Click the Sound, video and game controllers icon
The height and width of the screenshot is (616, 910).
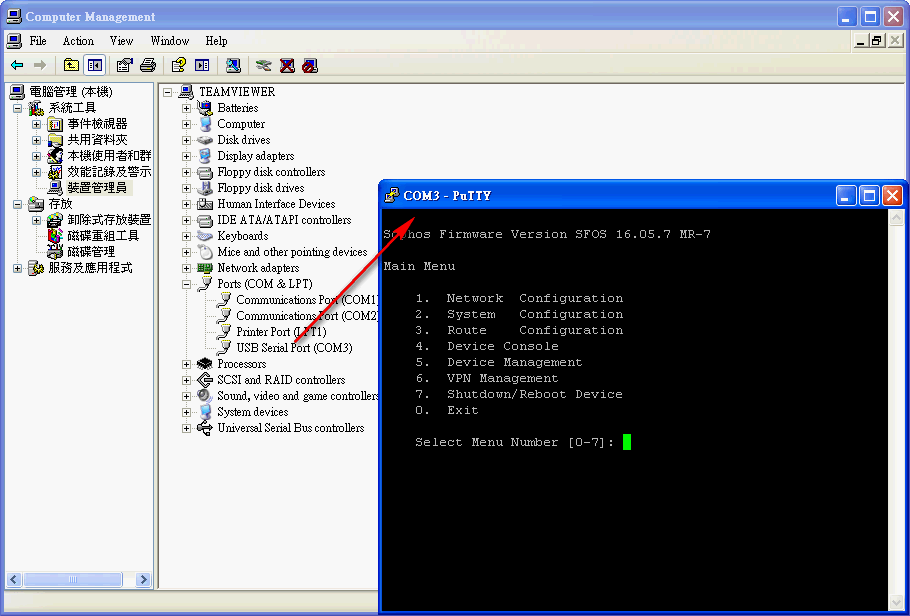click(x=204, y=396)
